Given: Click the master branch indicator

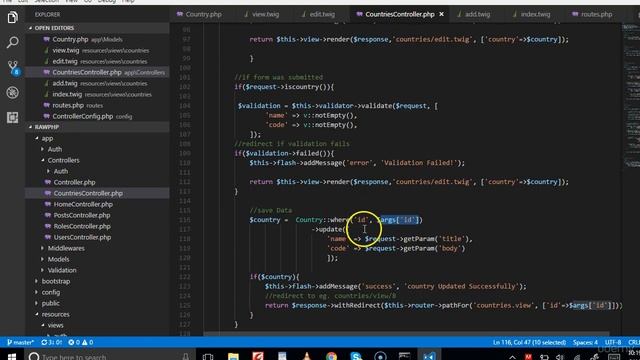Looking at the screenshot, I should coord(20,342).
